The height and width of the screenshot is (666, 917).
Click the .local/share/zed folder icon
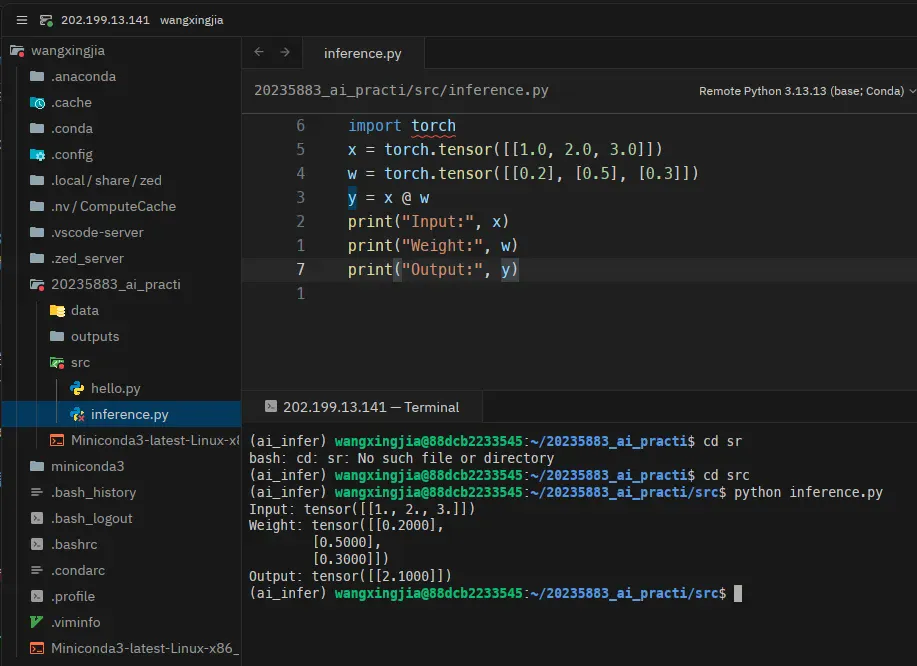pyautogui.click(x=37, y=180)
